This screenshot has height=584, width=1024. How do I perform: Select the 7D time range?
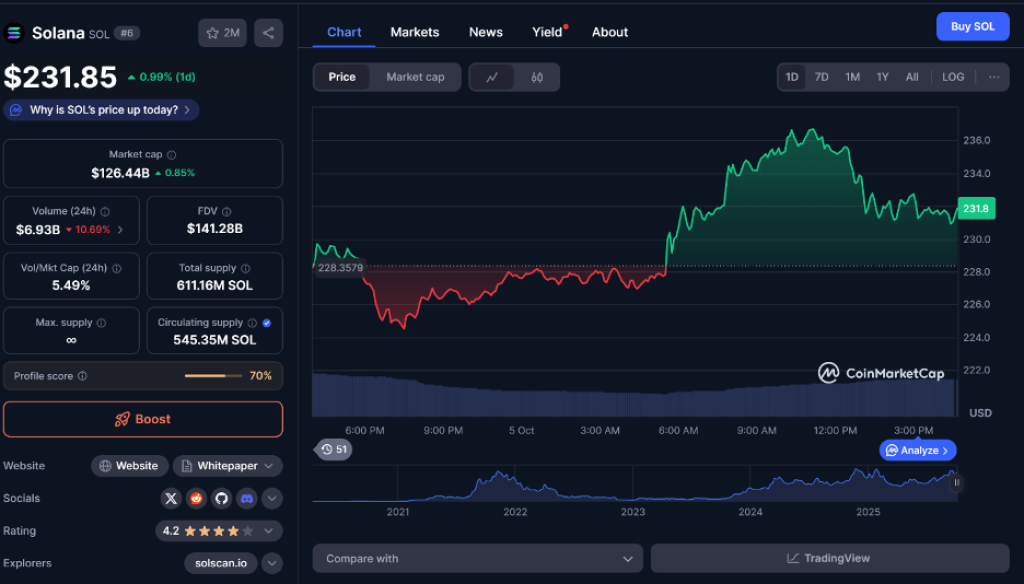tap(821, 77)
